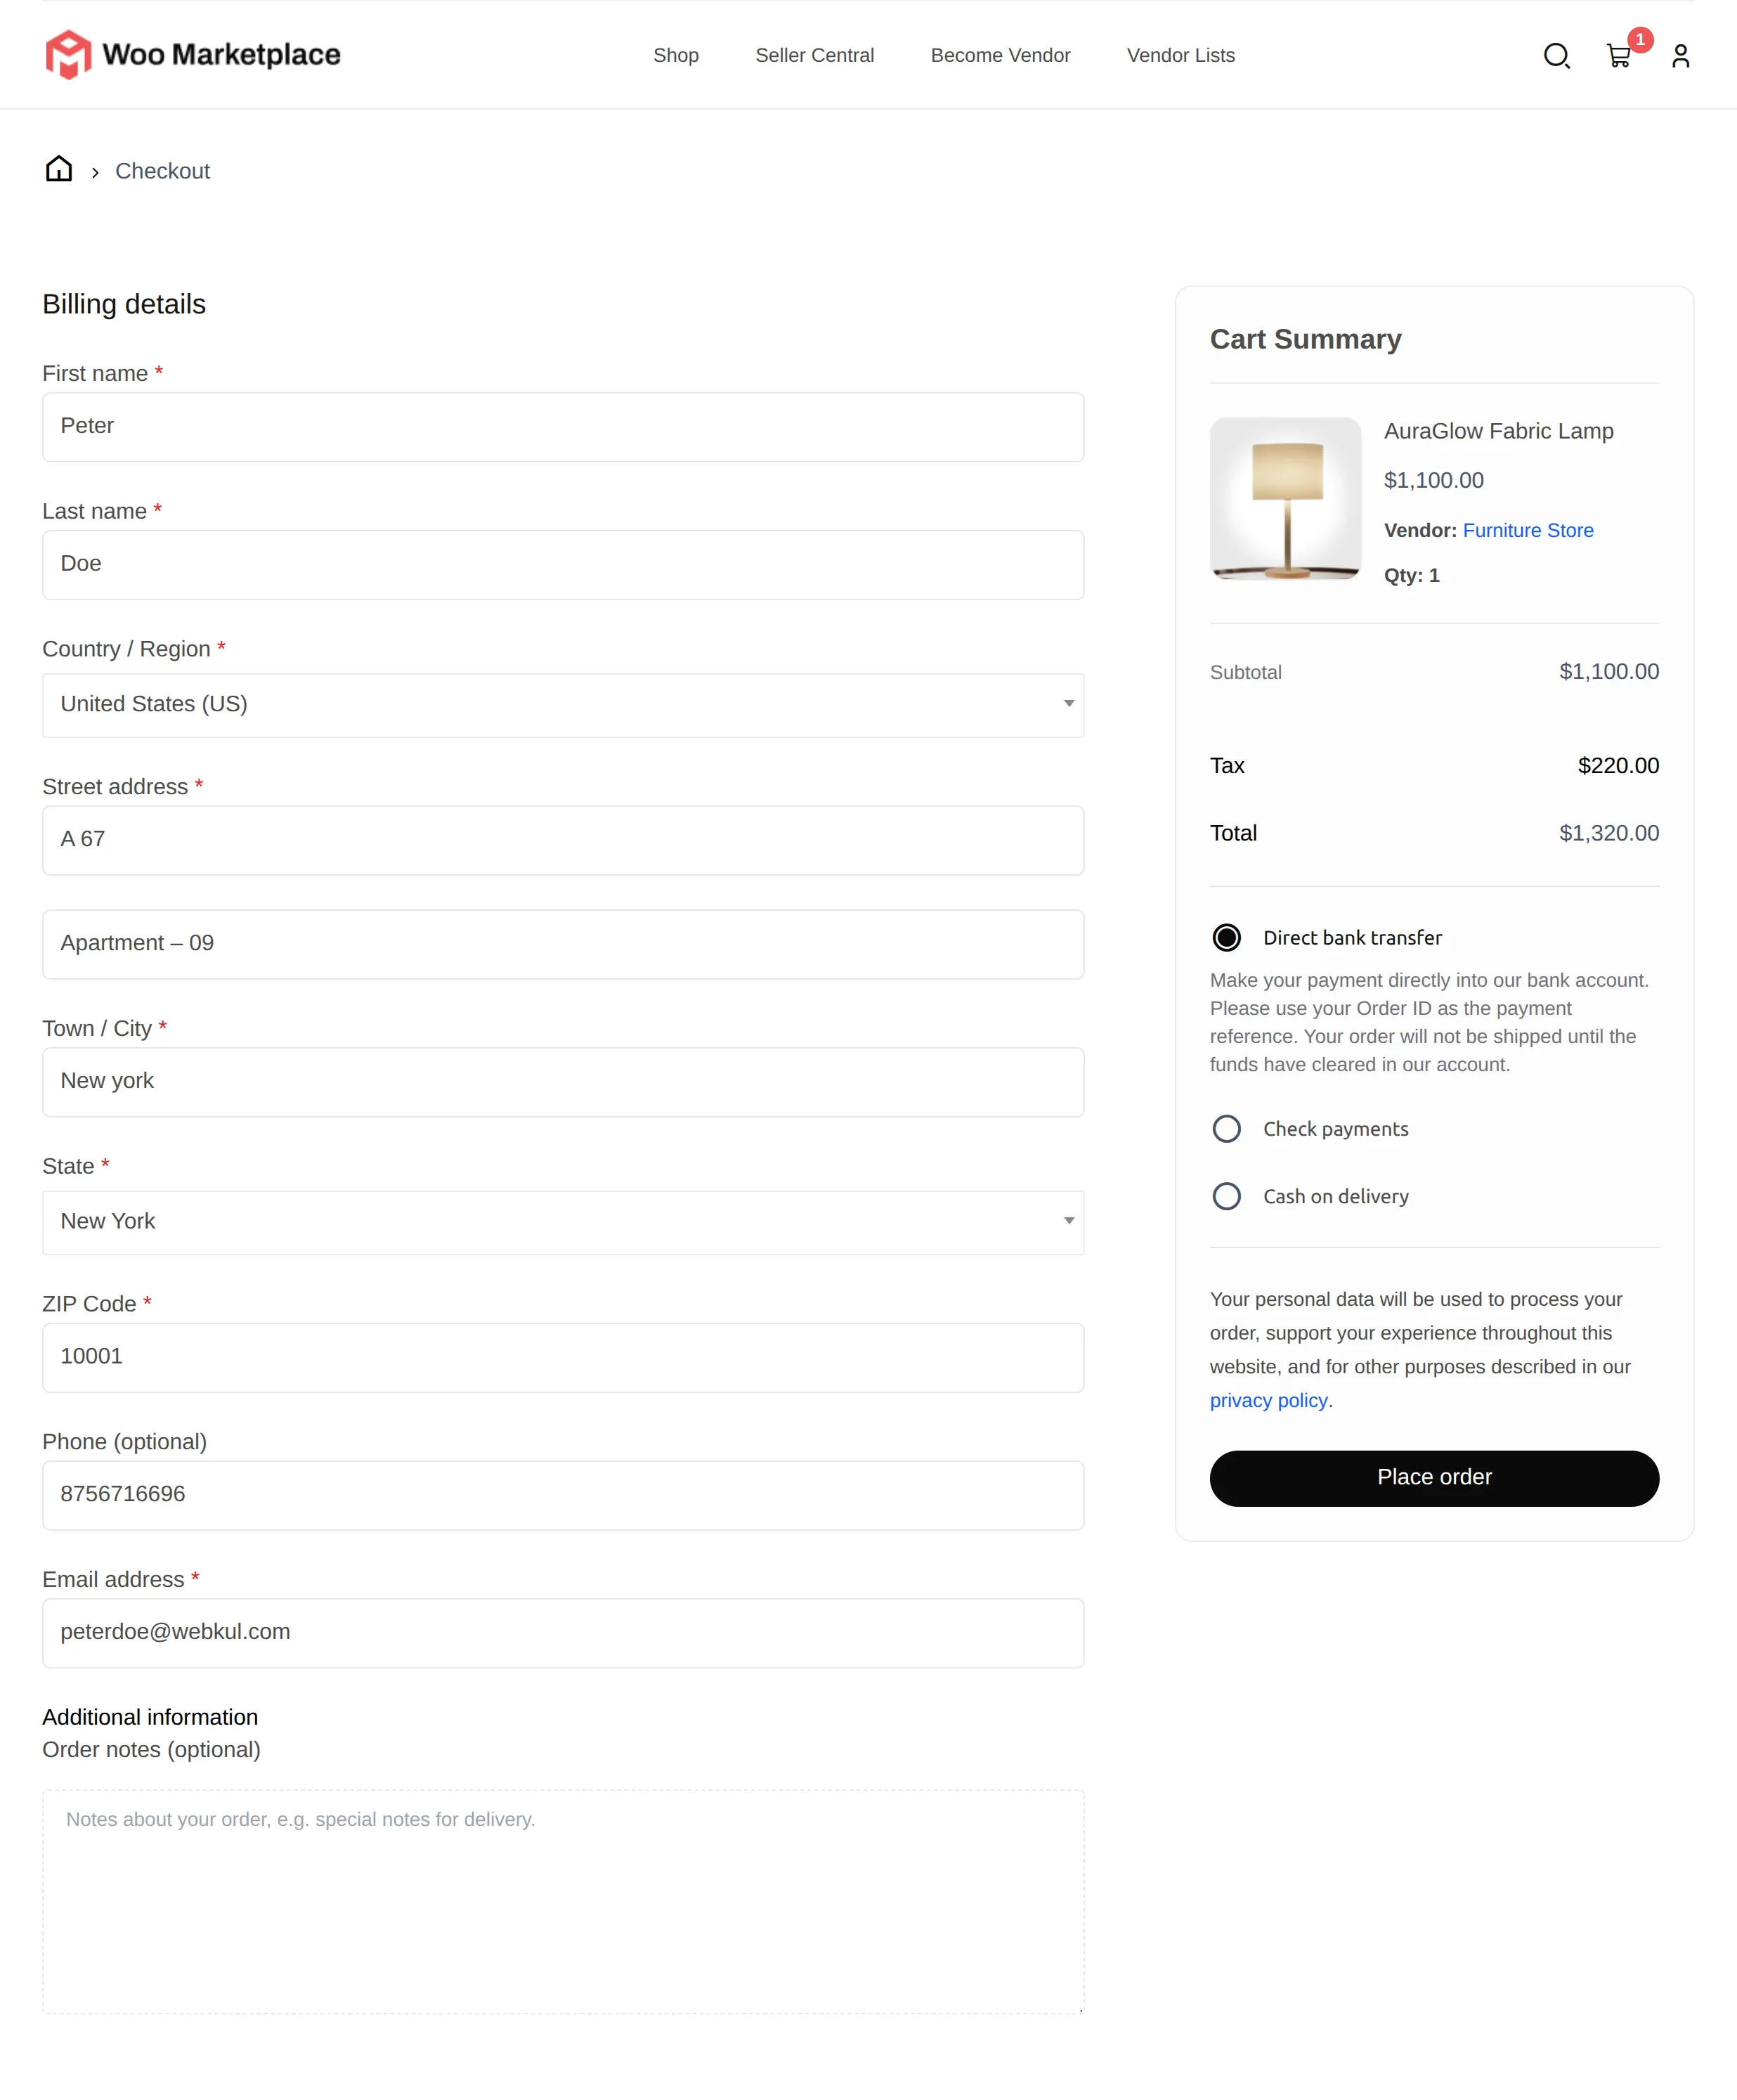Enable Cash on delivery payment
Screen dimensions: 1737x2100
pyautogui.click(x=1227, y=1196)
